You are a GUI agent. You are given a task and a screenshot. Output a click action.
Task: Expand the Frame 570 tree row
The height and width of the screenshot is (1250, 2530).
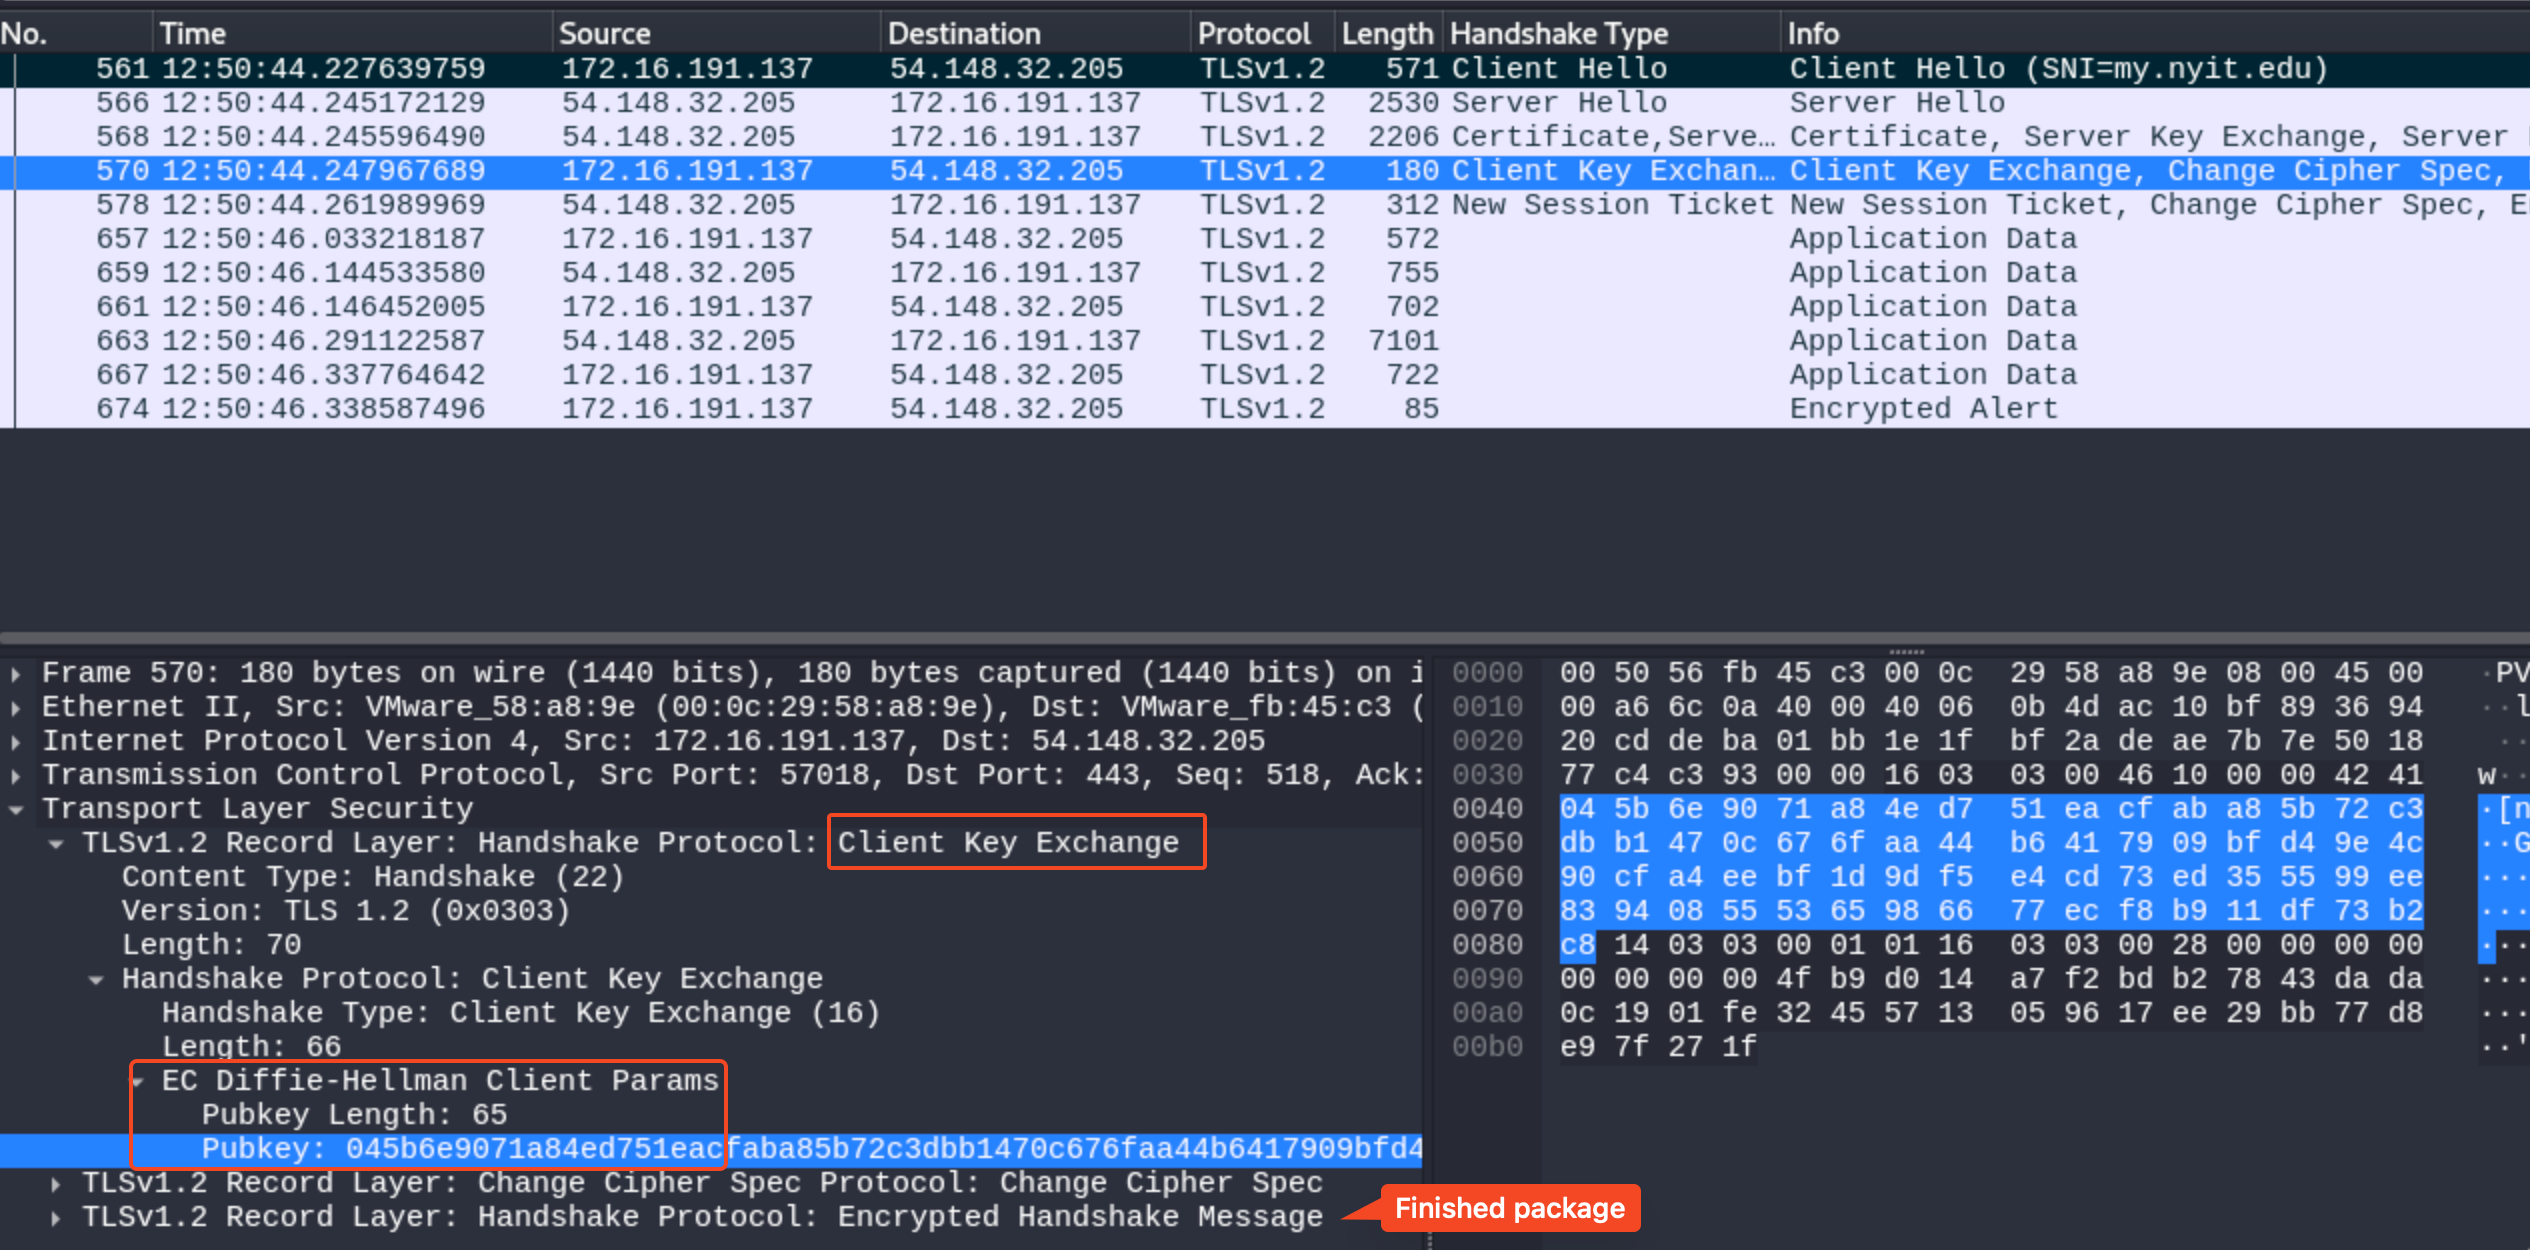16,674
